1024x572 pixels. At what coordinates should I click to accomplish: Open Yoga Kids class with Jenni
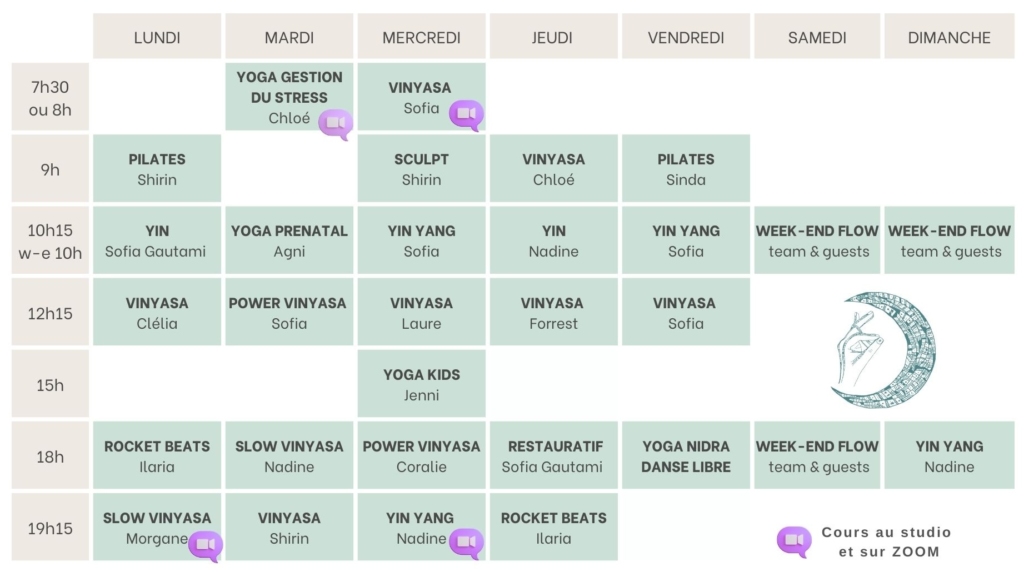(421, 384)
